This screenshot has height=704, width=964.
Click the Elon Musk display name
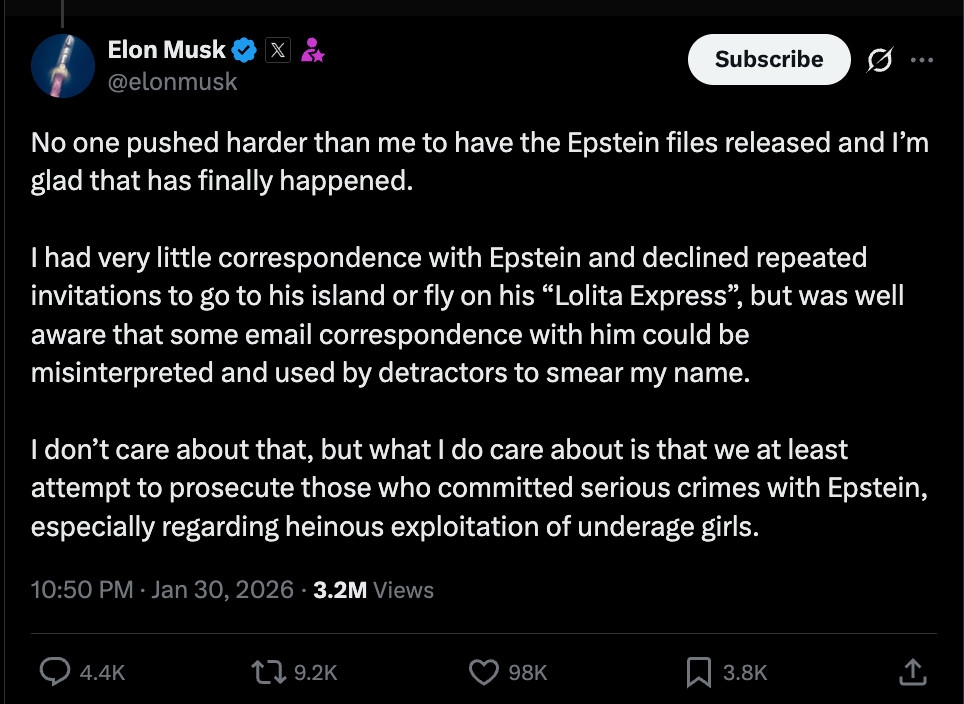tap(166, 49)
